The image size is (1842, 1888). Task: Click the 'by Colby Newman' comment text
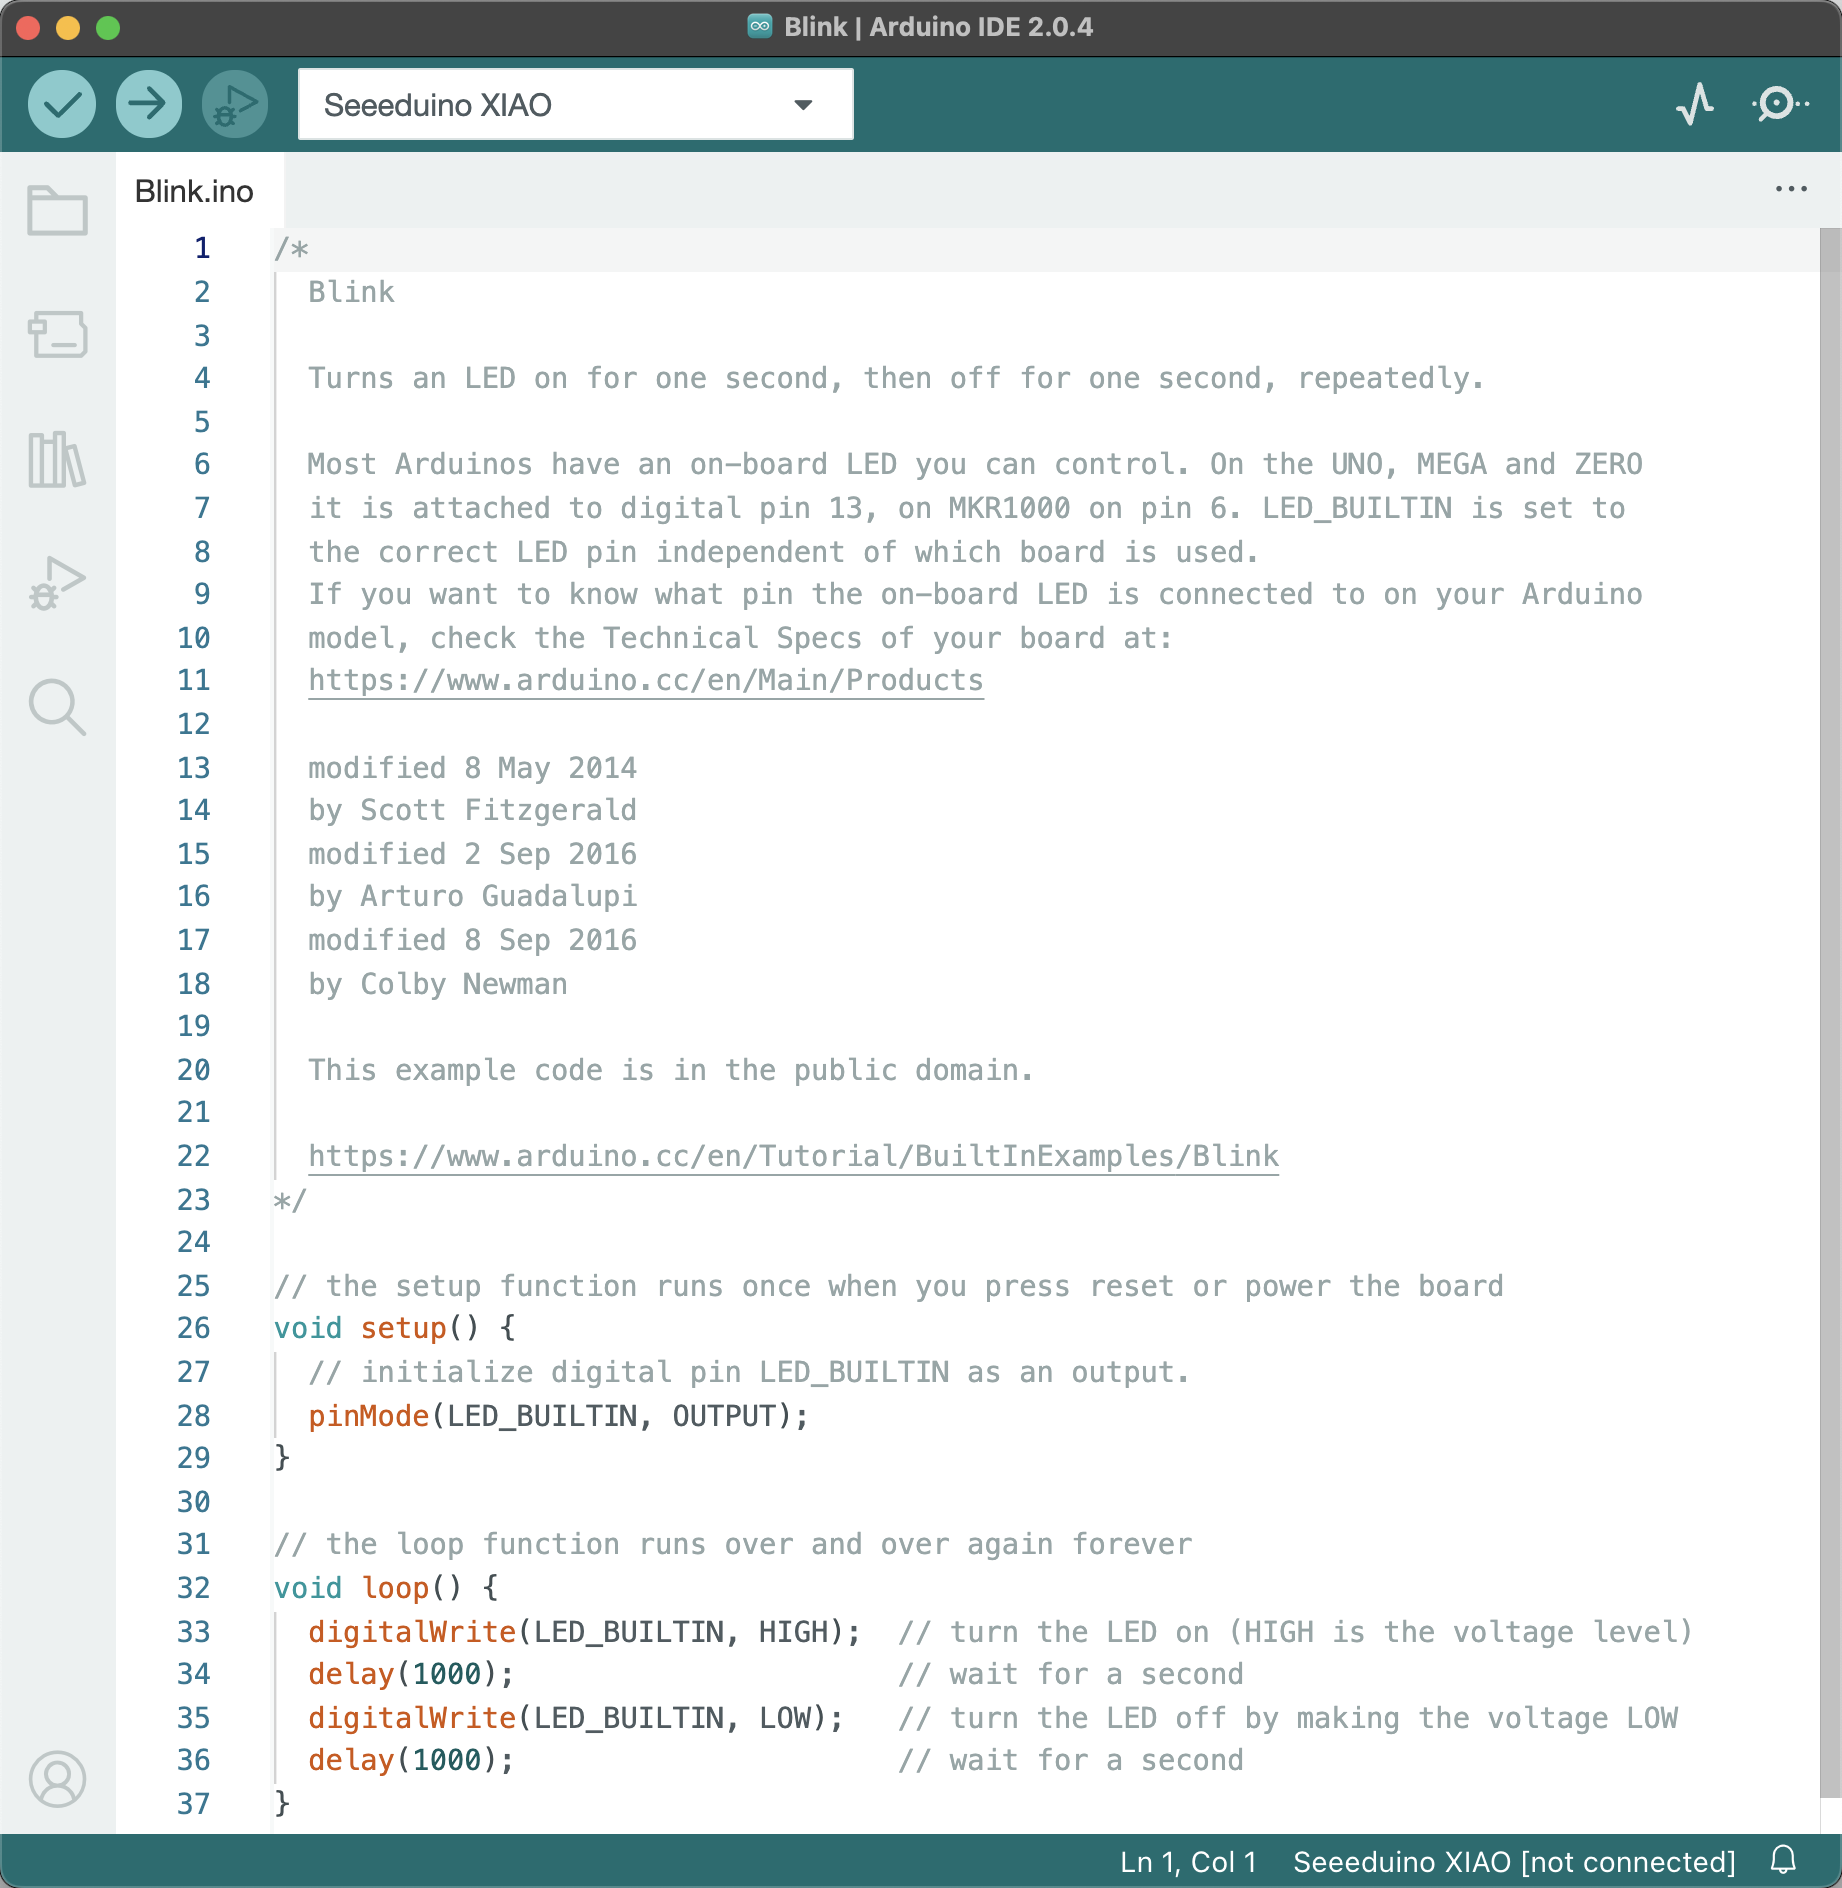(438, 984)
